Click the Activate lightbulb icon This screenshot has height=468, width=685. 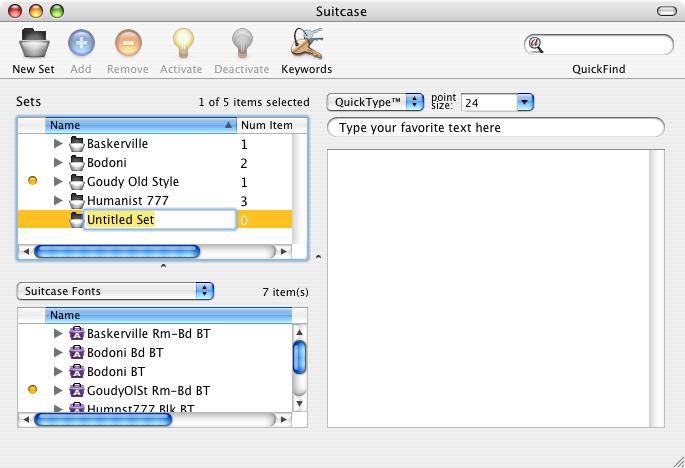pyautogui.click(x=183, y=43)
